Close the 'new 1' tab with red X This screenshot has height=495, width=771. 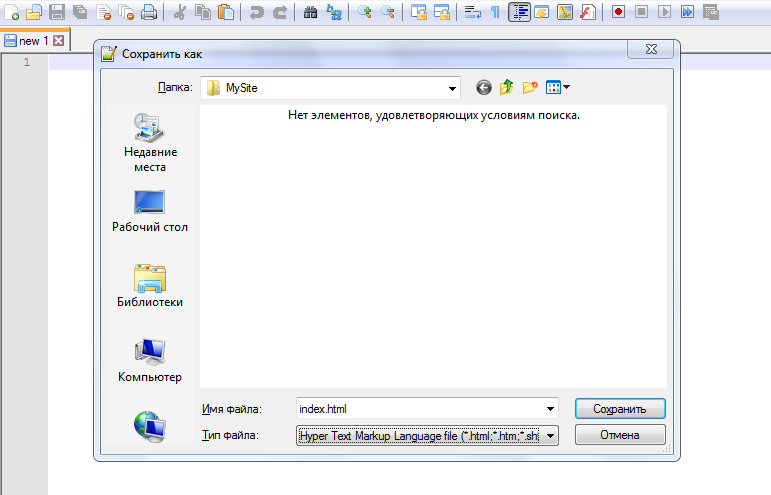click(x=59, y=41)
